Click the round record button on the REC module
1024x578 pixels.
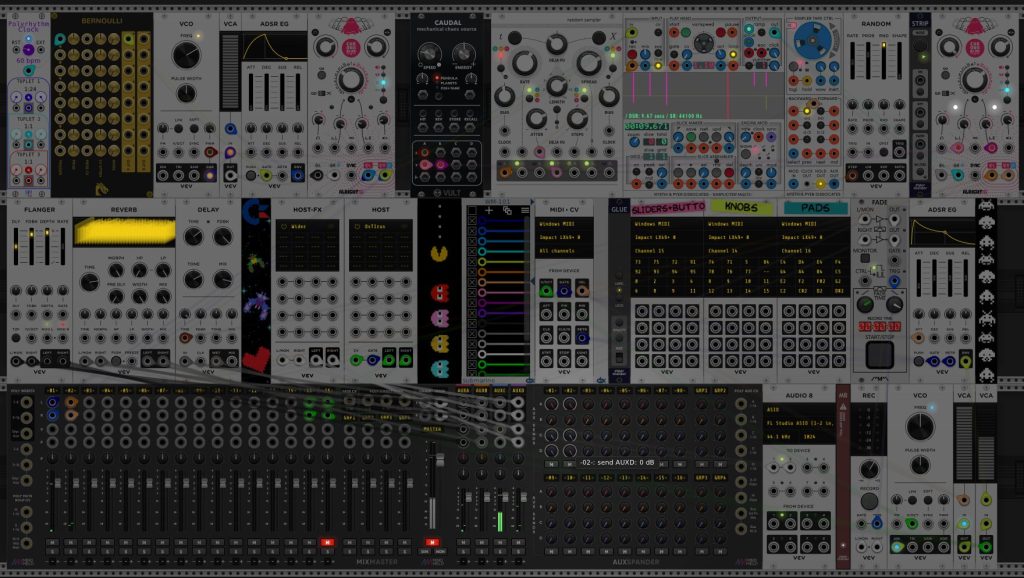pos(869,501)
